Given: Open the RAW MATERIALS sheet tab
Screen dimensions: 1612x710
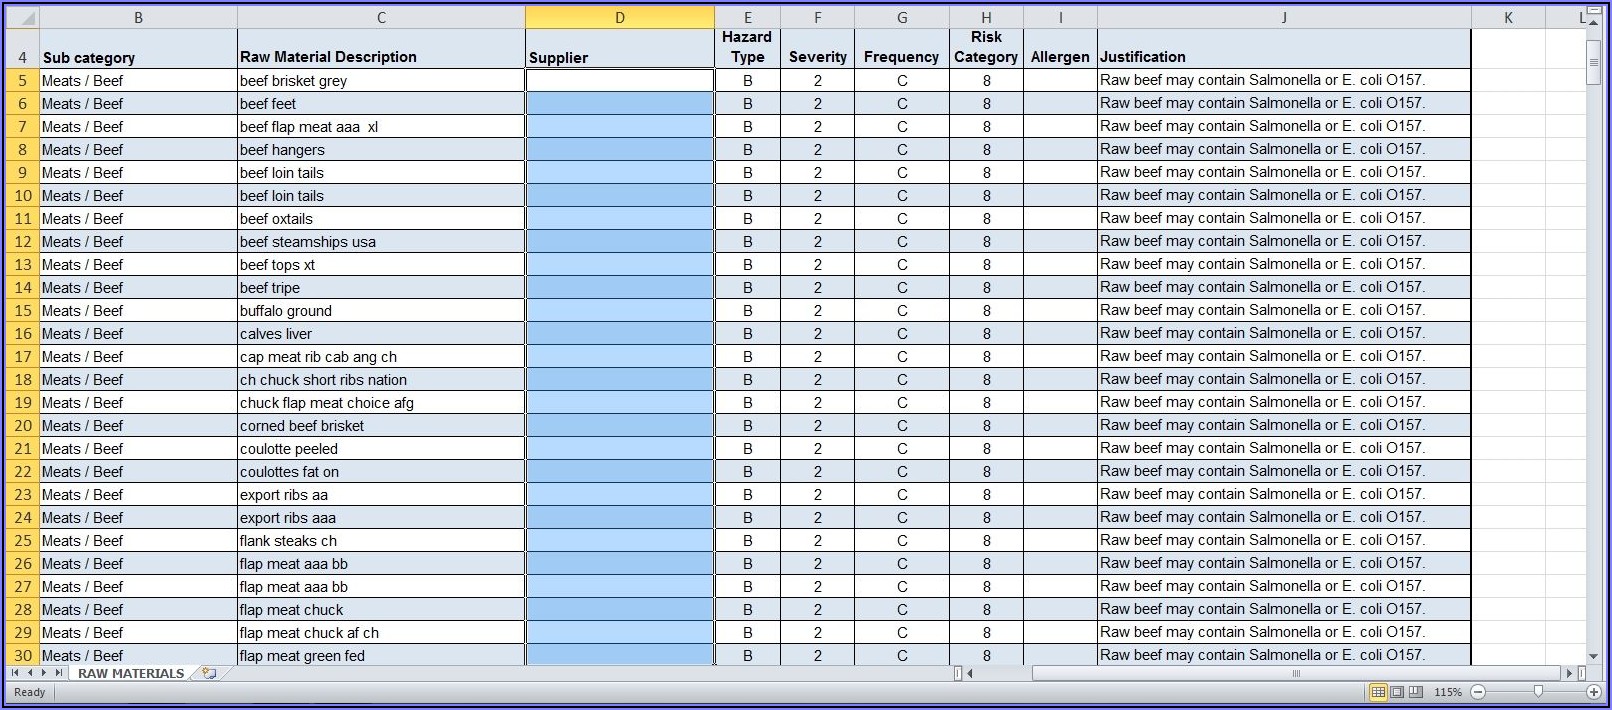Looking at the screenshot, I should click(x=131, y=674).
